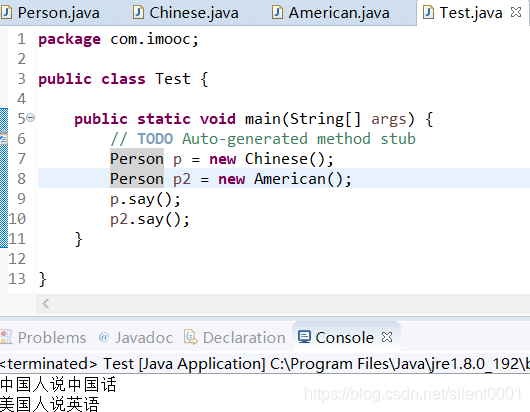Viewport: 530px width, 412px height.
Task: Click variable 'p2' declaration on line 8
Action: [182, 179]
